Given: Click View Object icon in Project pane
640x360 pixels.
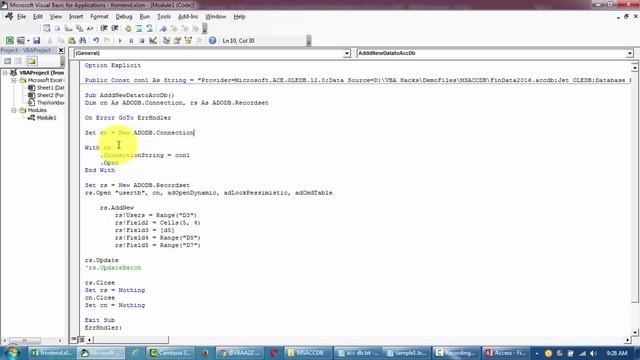Looking at the screenshot, I should coord(18,61).
